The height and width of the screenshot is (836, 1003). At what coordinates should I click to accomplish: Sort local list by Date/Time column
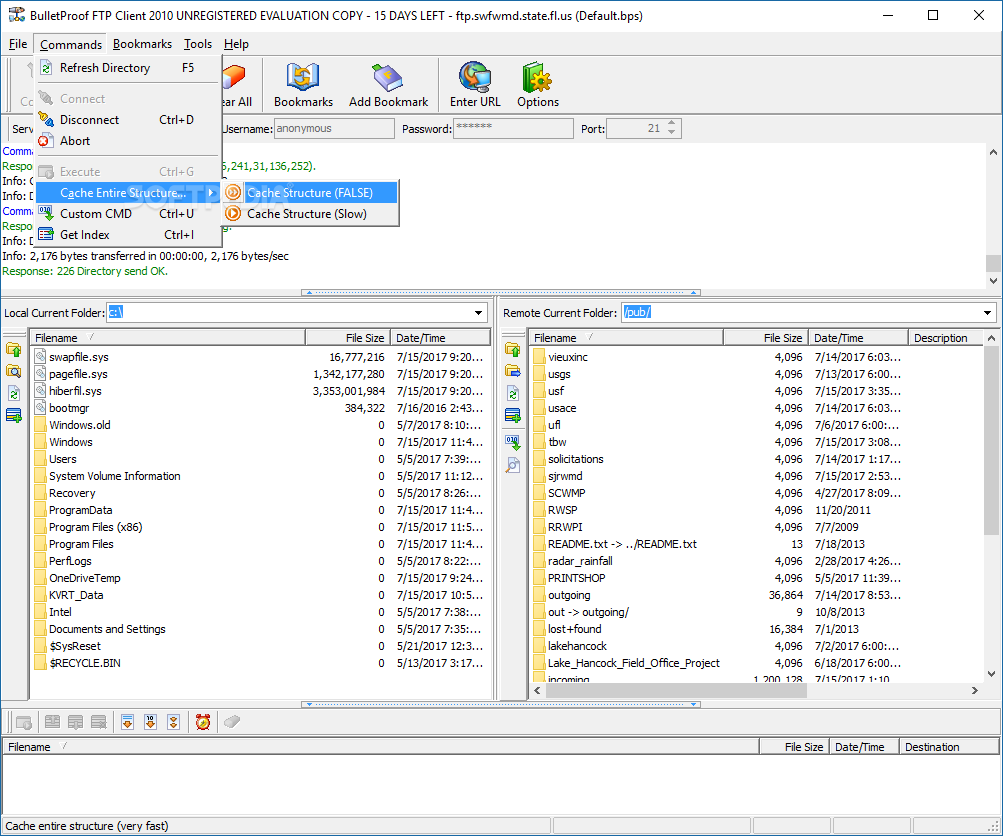pos(440,338)
